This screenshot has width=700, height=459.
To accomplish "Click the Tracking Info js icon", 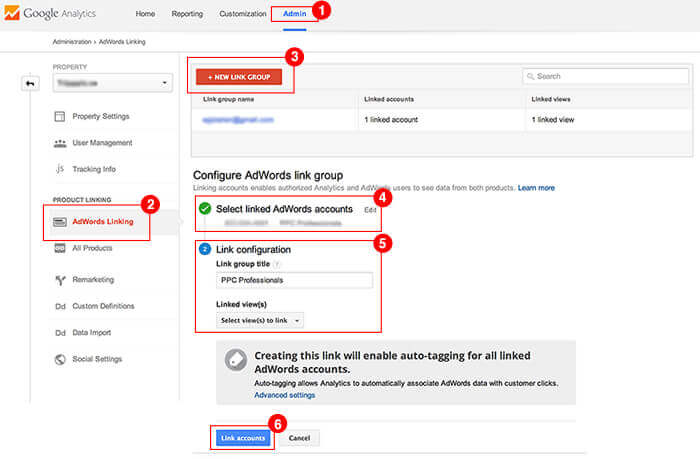I will click(60, 169).
